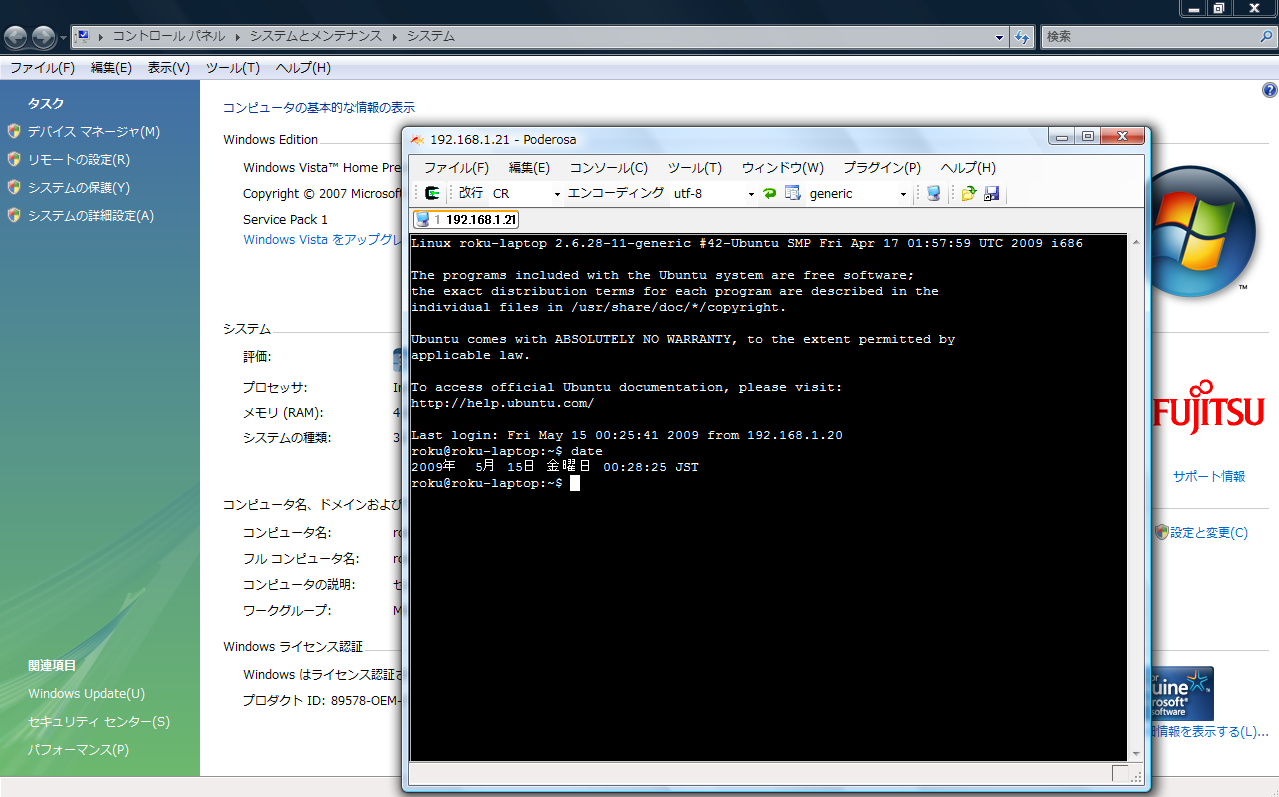1279x797 pixels.
Task: Click the Back arrow in the Control Panel window
Action: (16, 37)
